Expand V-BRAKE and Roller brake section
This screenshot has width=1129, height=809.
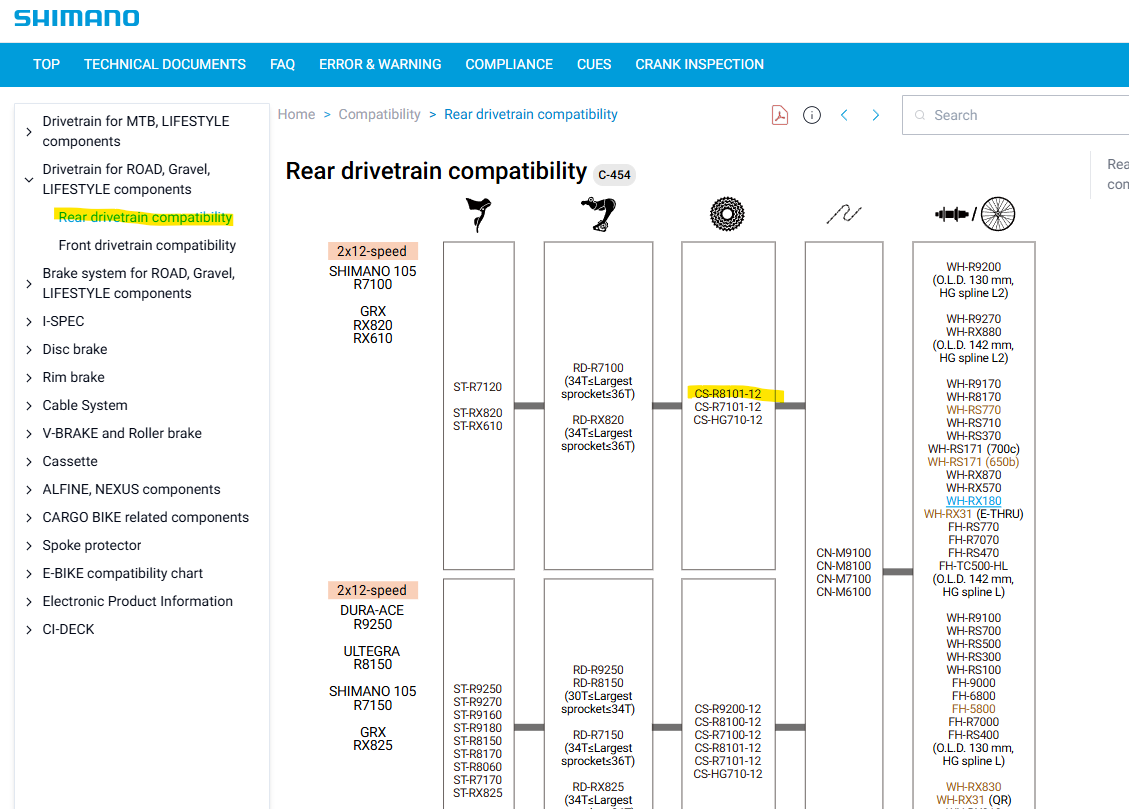[29, 434]
